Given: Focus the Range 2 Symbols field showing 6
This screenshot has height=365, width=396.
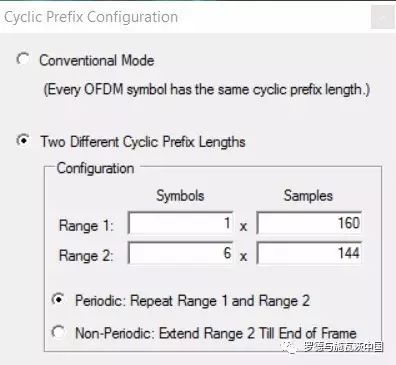Looking at the screenshot, I should (x=180, y=253).
